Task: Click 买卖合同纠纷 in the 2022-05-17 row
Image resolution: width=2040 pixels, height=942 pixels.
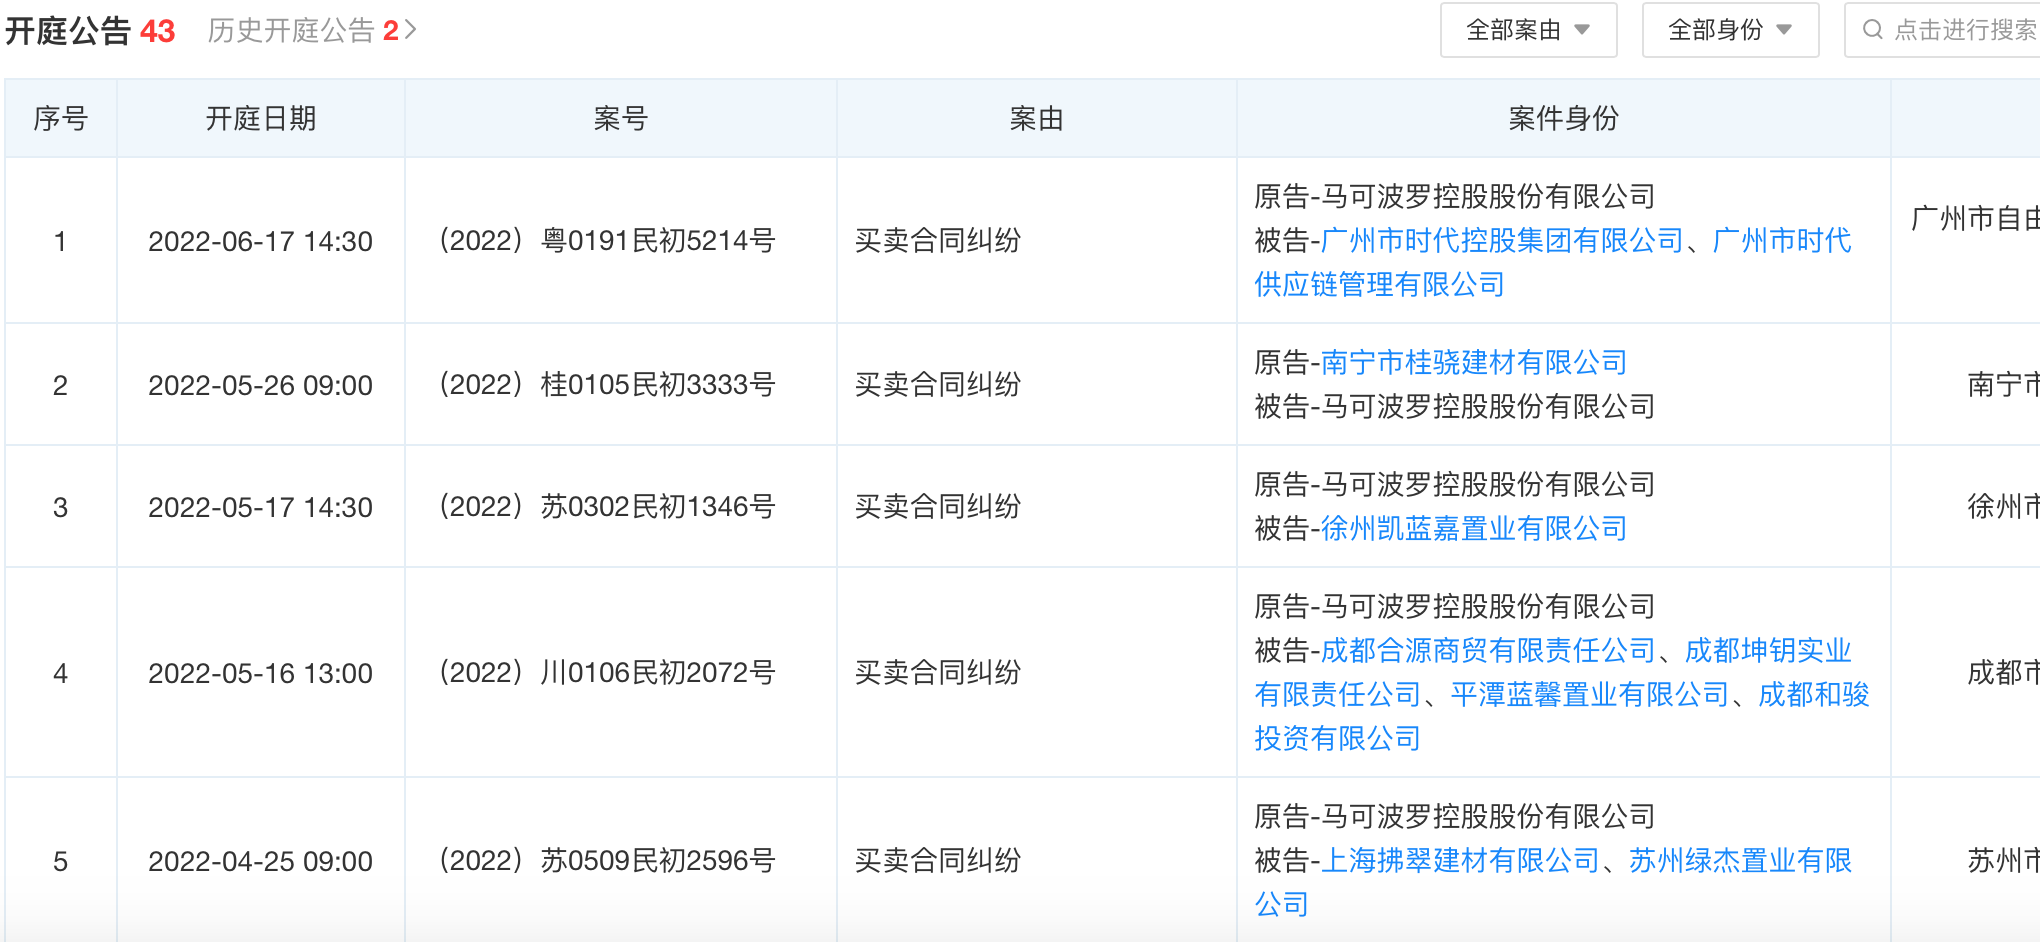Action: tap(938, 507)
